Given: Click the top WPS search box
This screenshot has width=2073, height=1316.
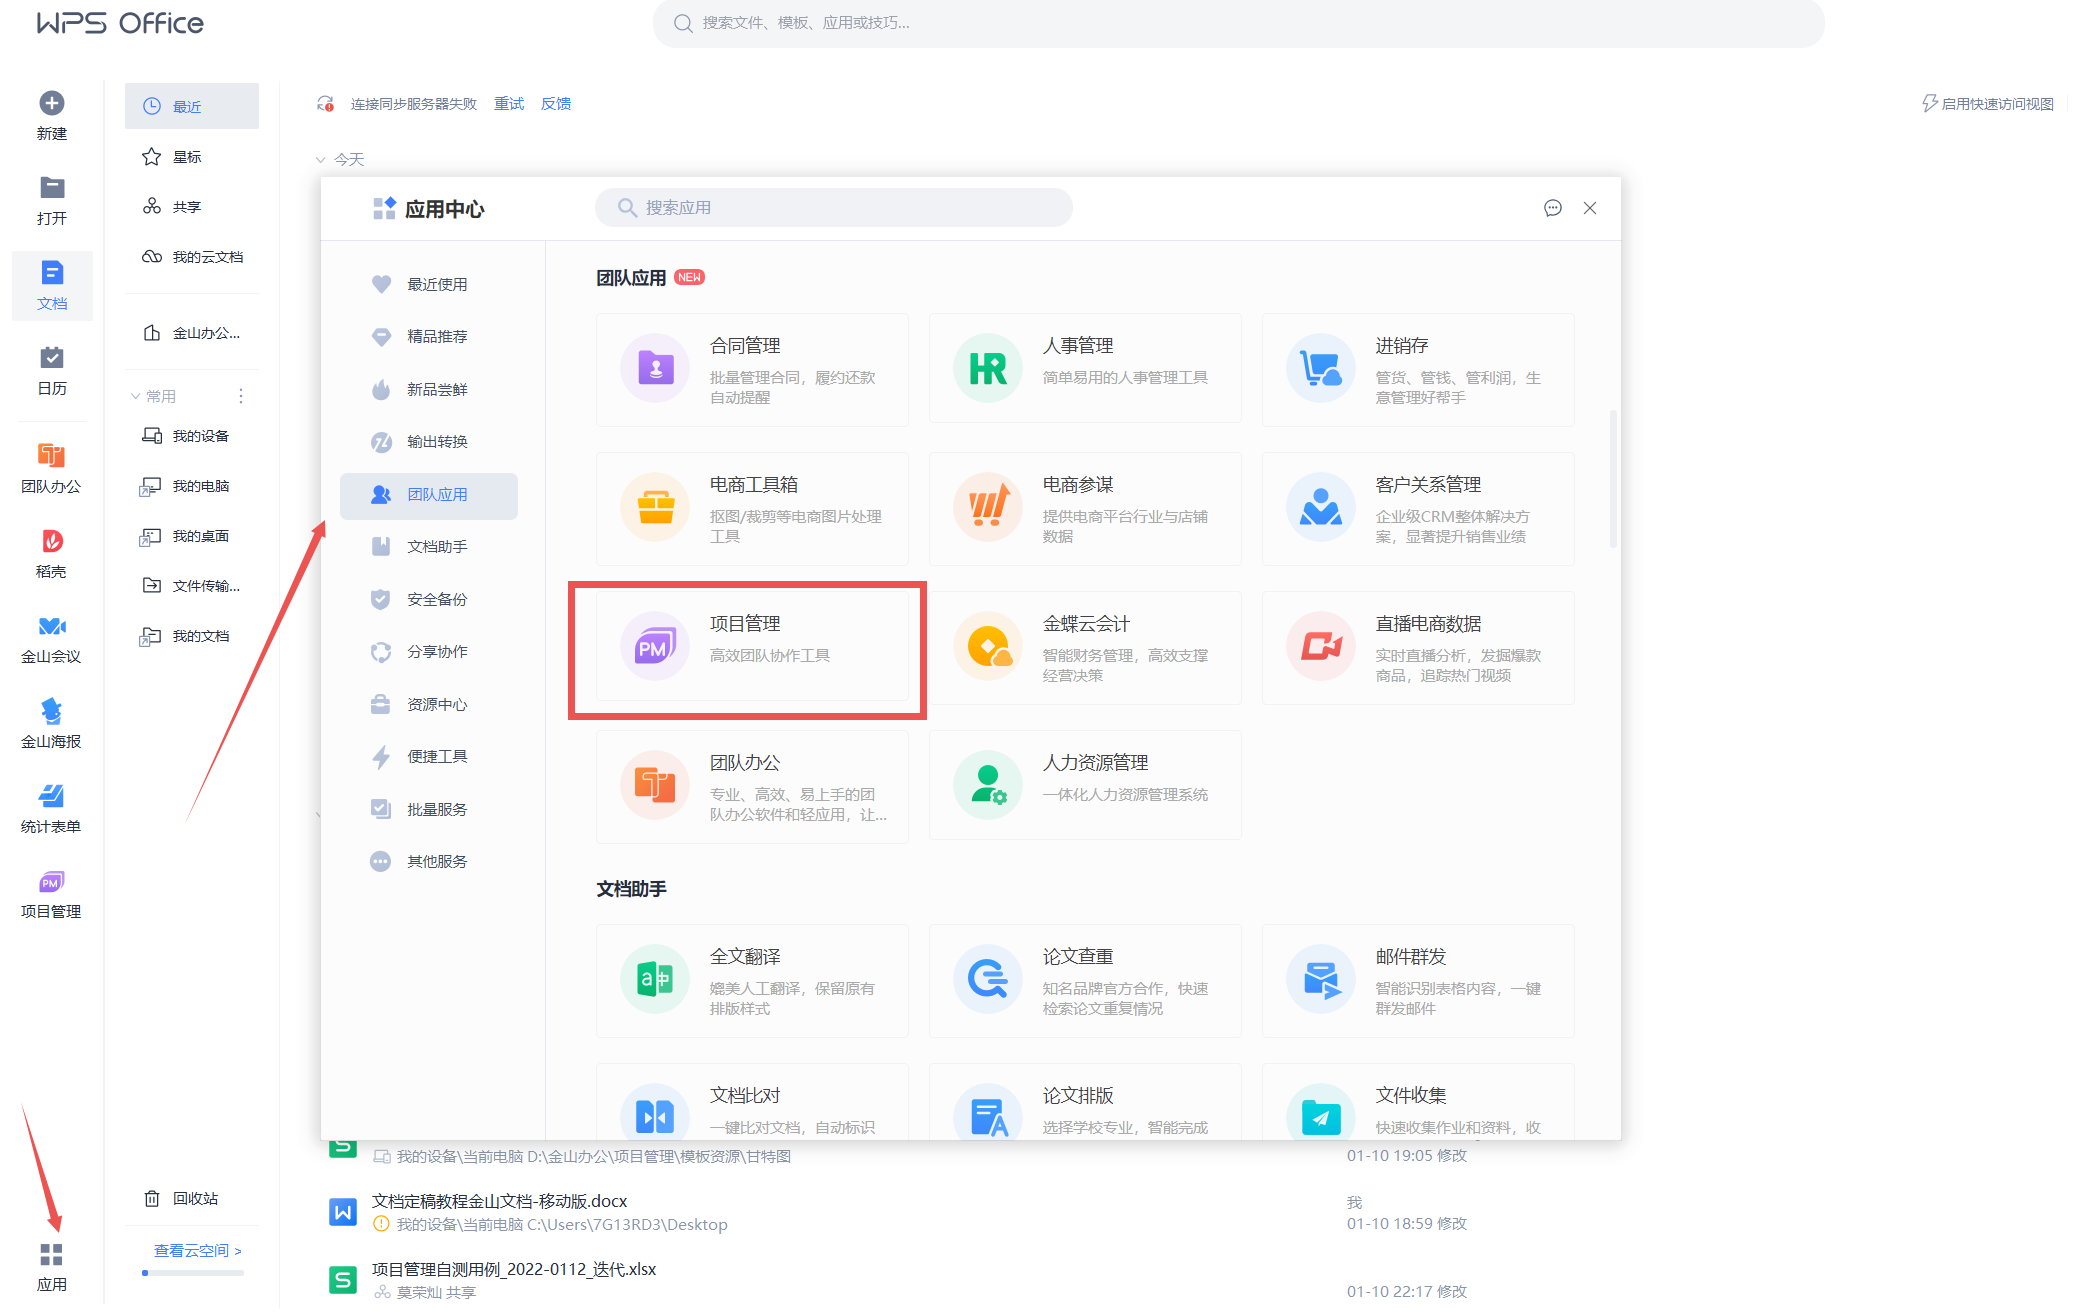Looking at the screenshot, I should [x=1238, y=23].
